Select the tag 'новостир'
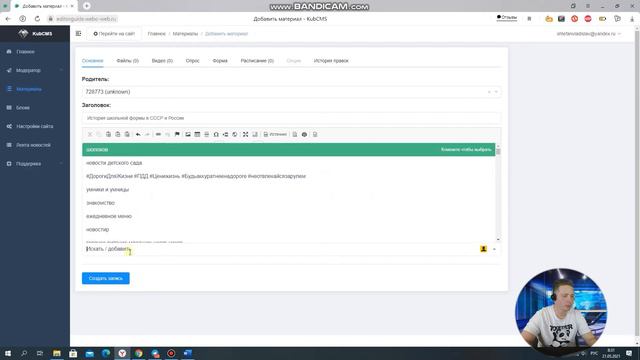 (x=289, y=229)
